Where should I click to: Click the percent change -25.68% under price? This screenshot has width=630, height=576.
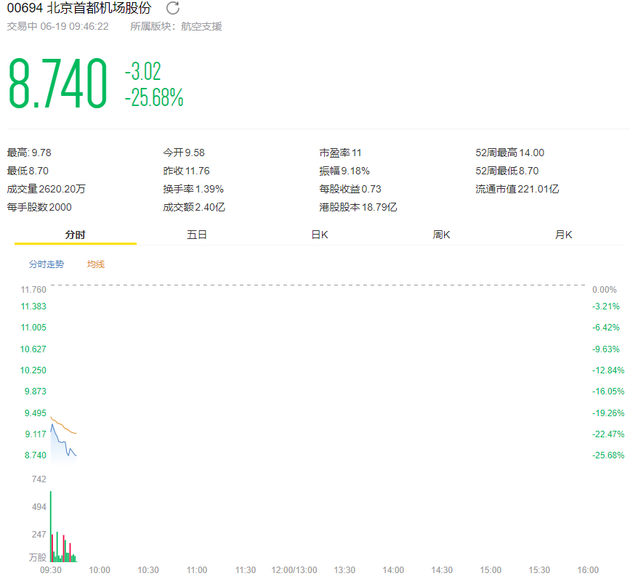pyautogui.click(x=154, y=98)
